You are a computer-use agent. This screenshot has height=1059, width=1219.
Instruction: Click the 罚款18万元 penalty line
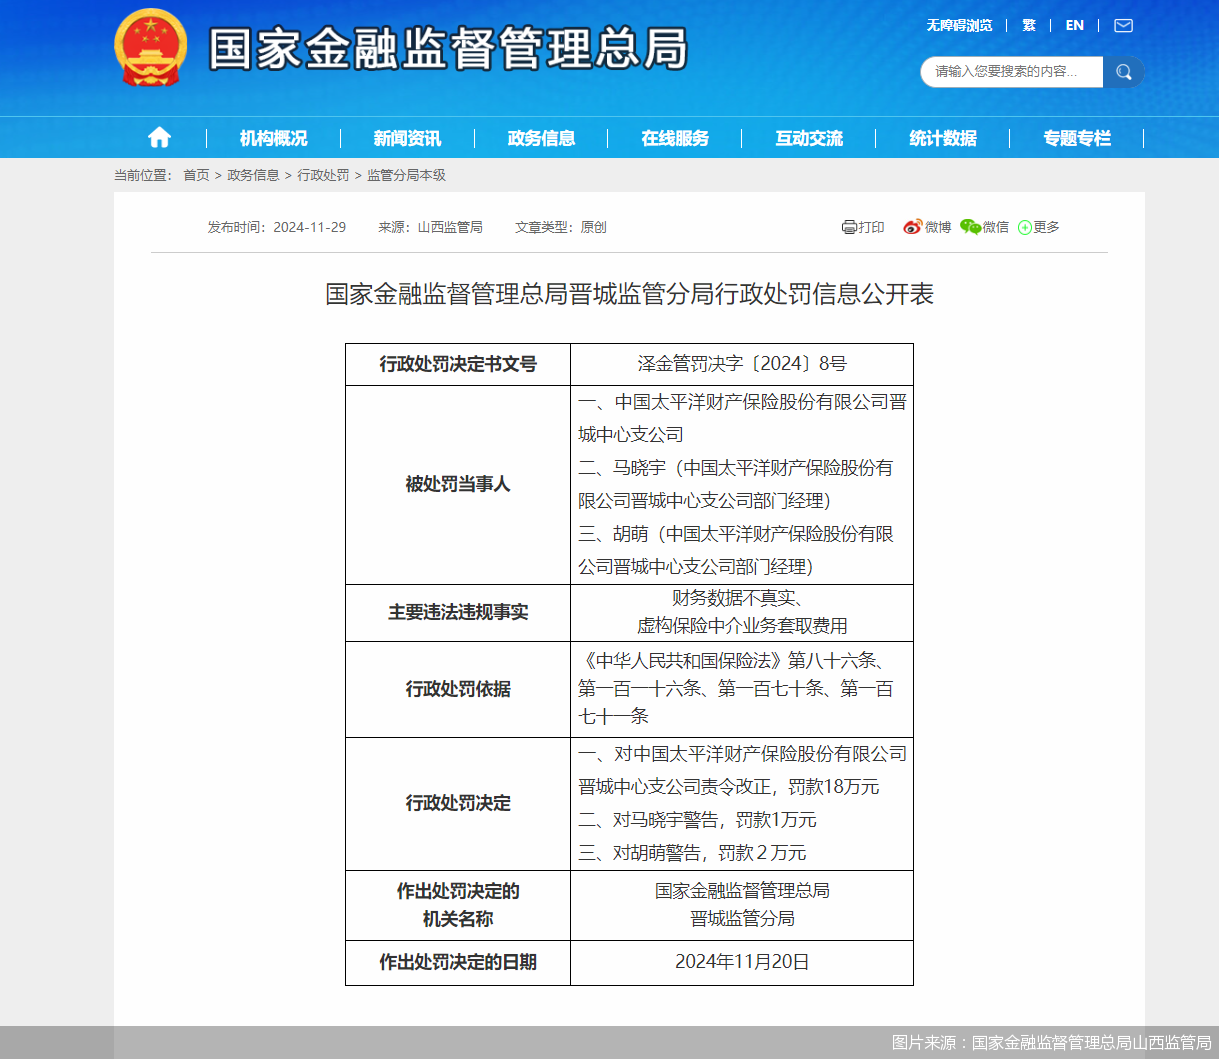[729, 787]
